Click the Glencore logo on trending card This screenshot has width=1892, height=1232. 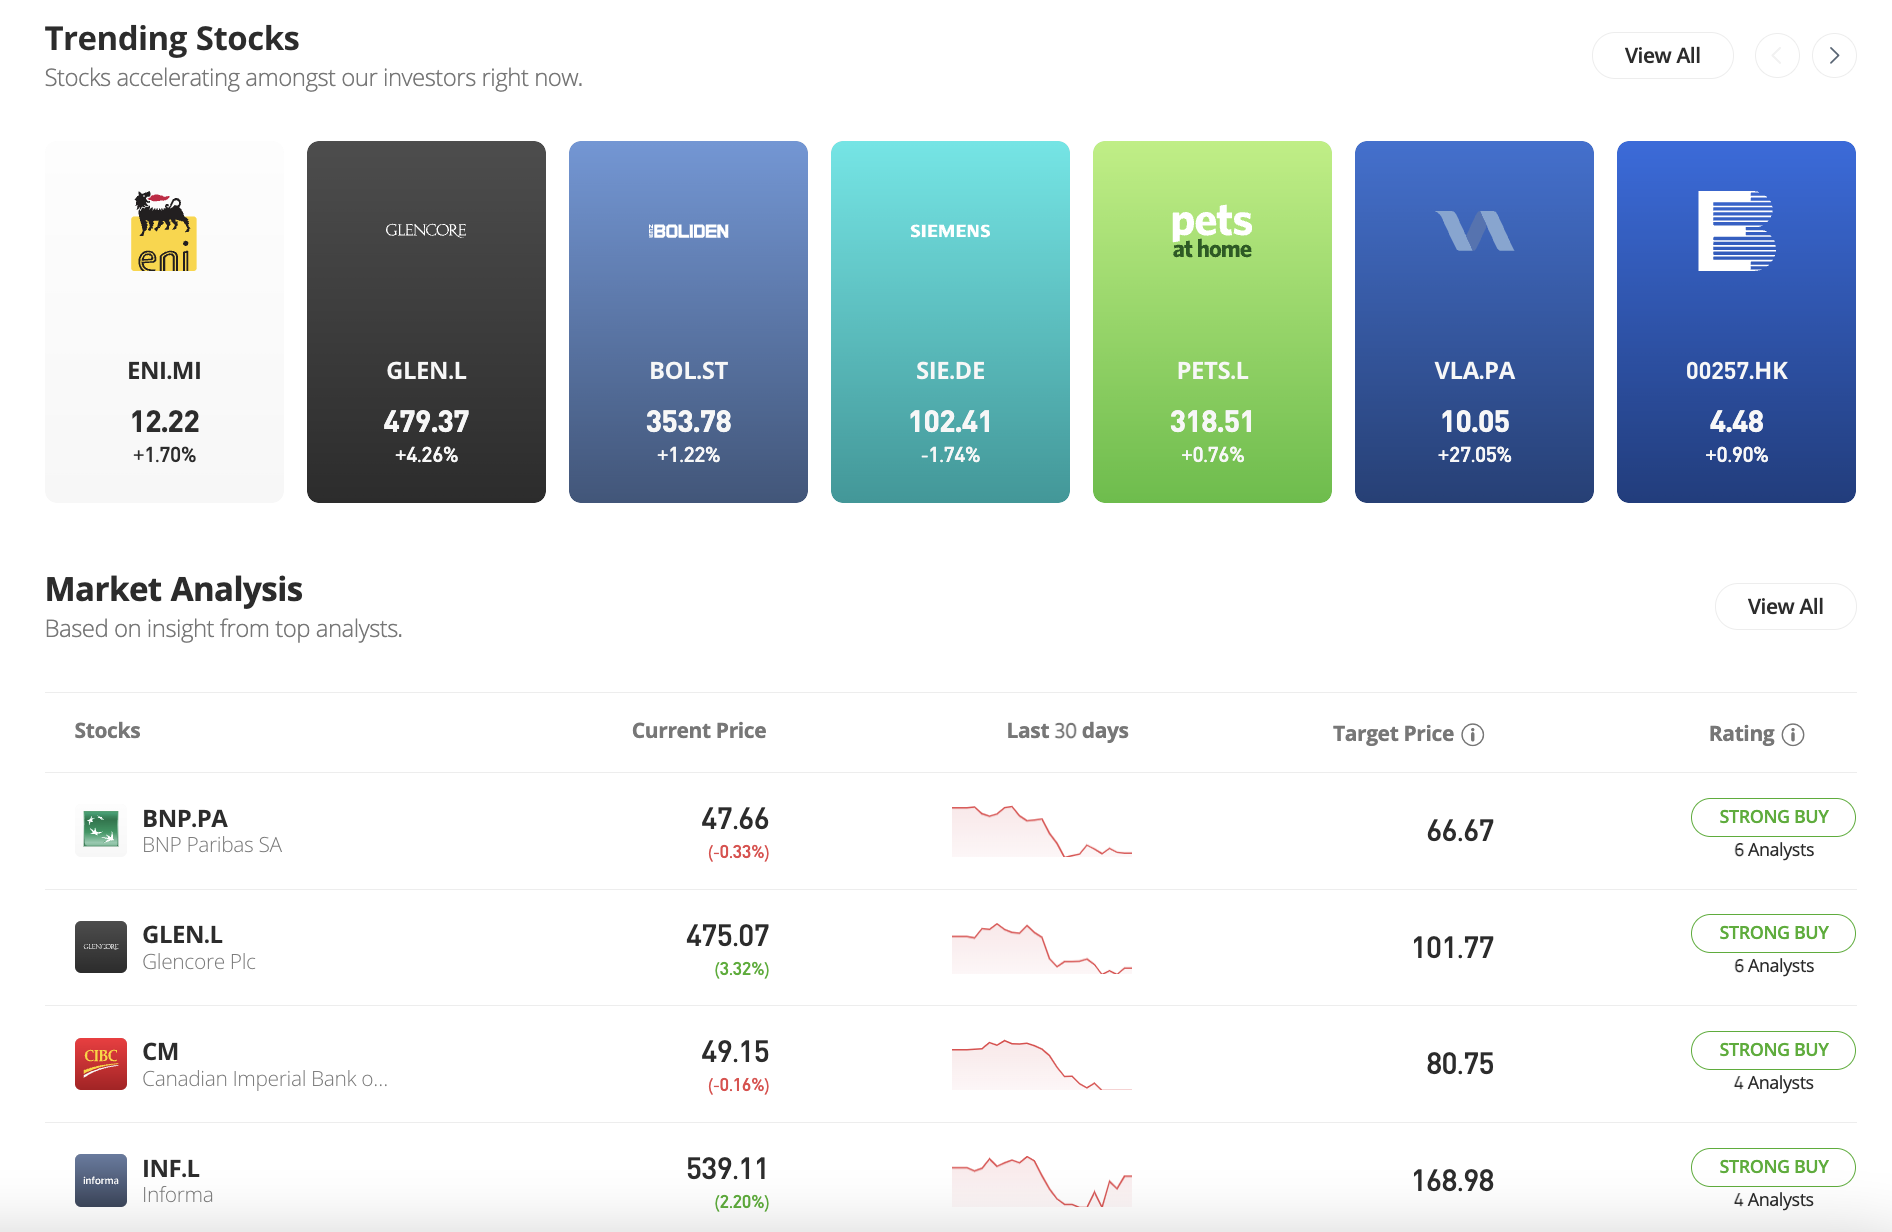click(x=426, y=230)
